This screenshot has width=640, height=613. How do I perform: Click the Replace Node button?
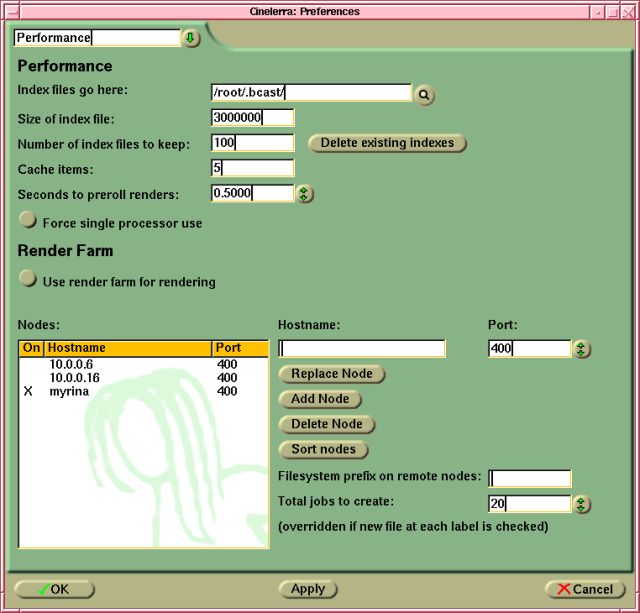[x=331, y=374]
